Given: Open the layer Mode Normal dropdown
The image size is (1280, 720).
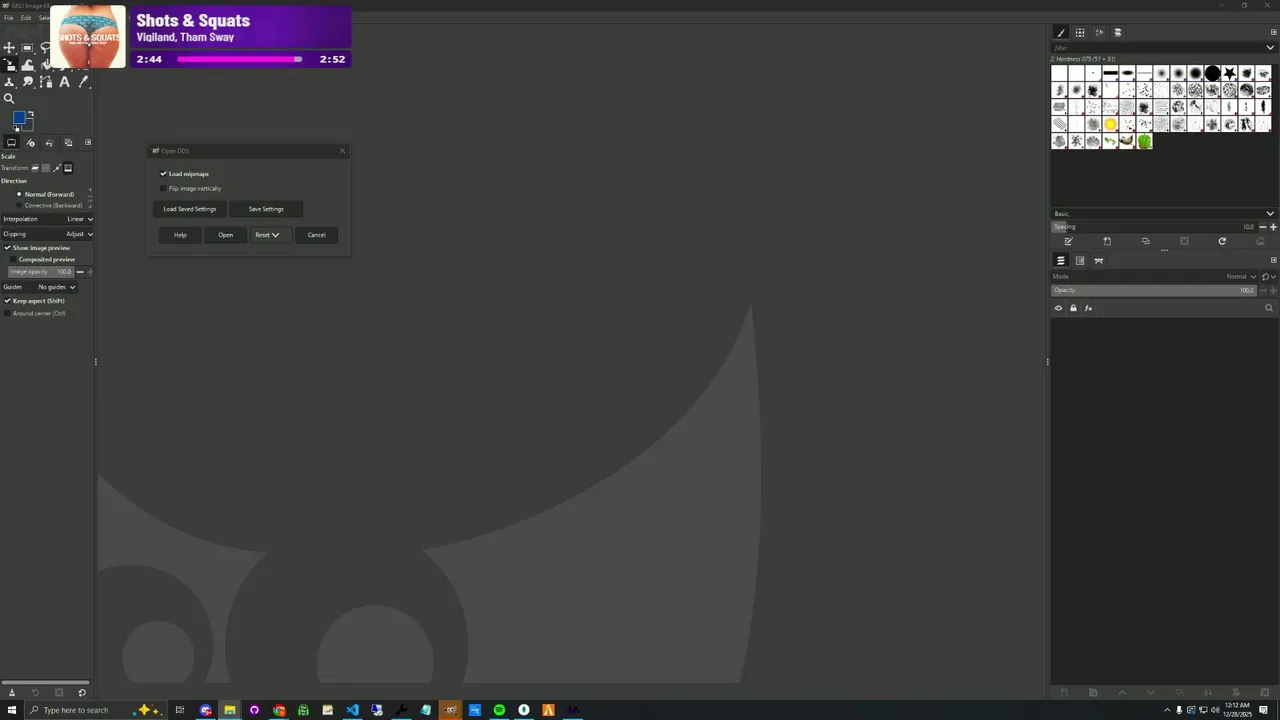Looking at the screenshot, I should click(1154, 277).
